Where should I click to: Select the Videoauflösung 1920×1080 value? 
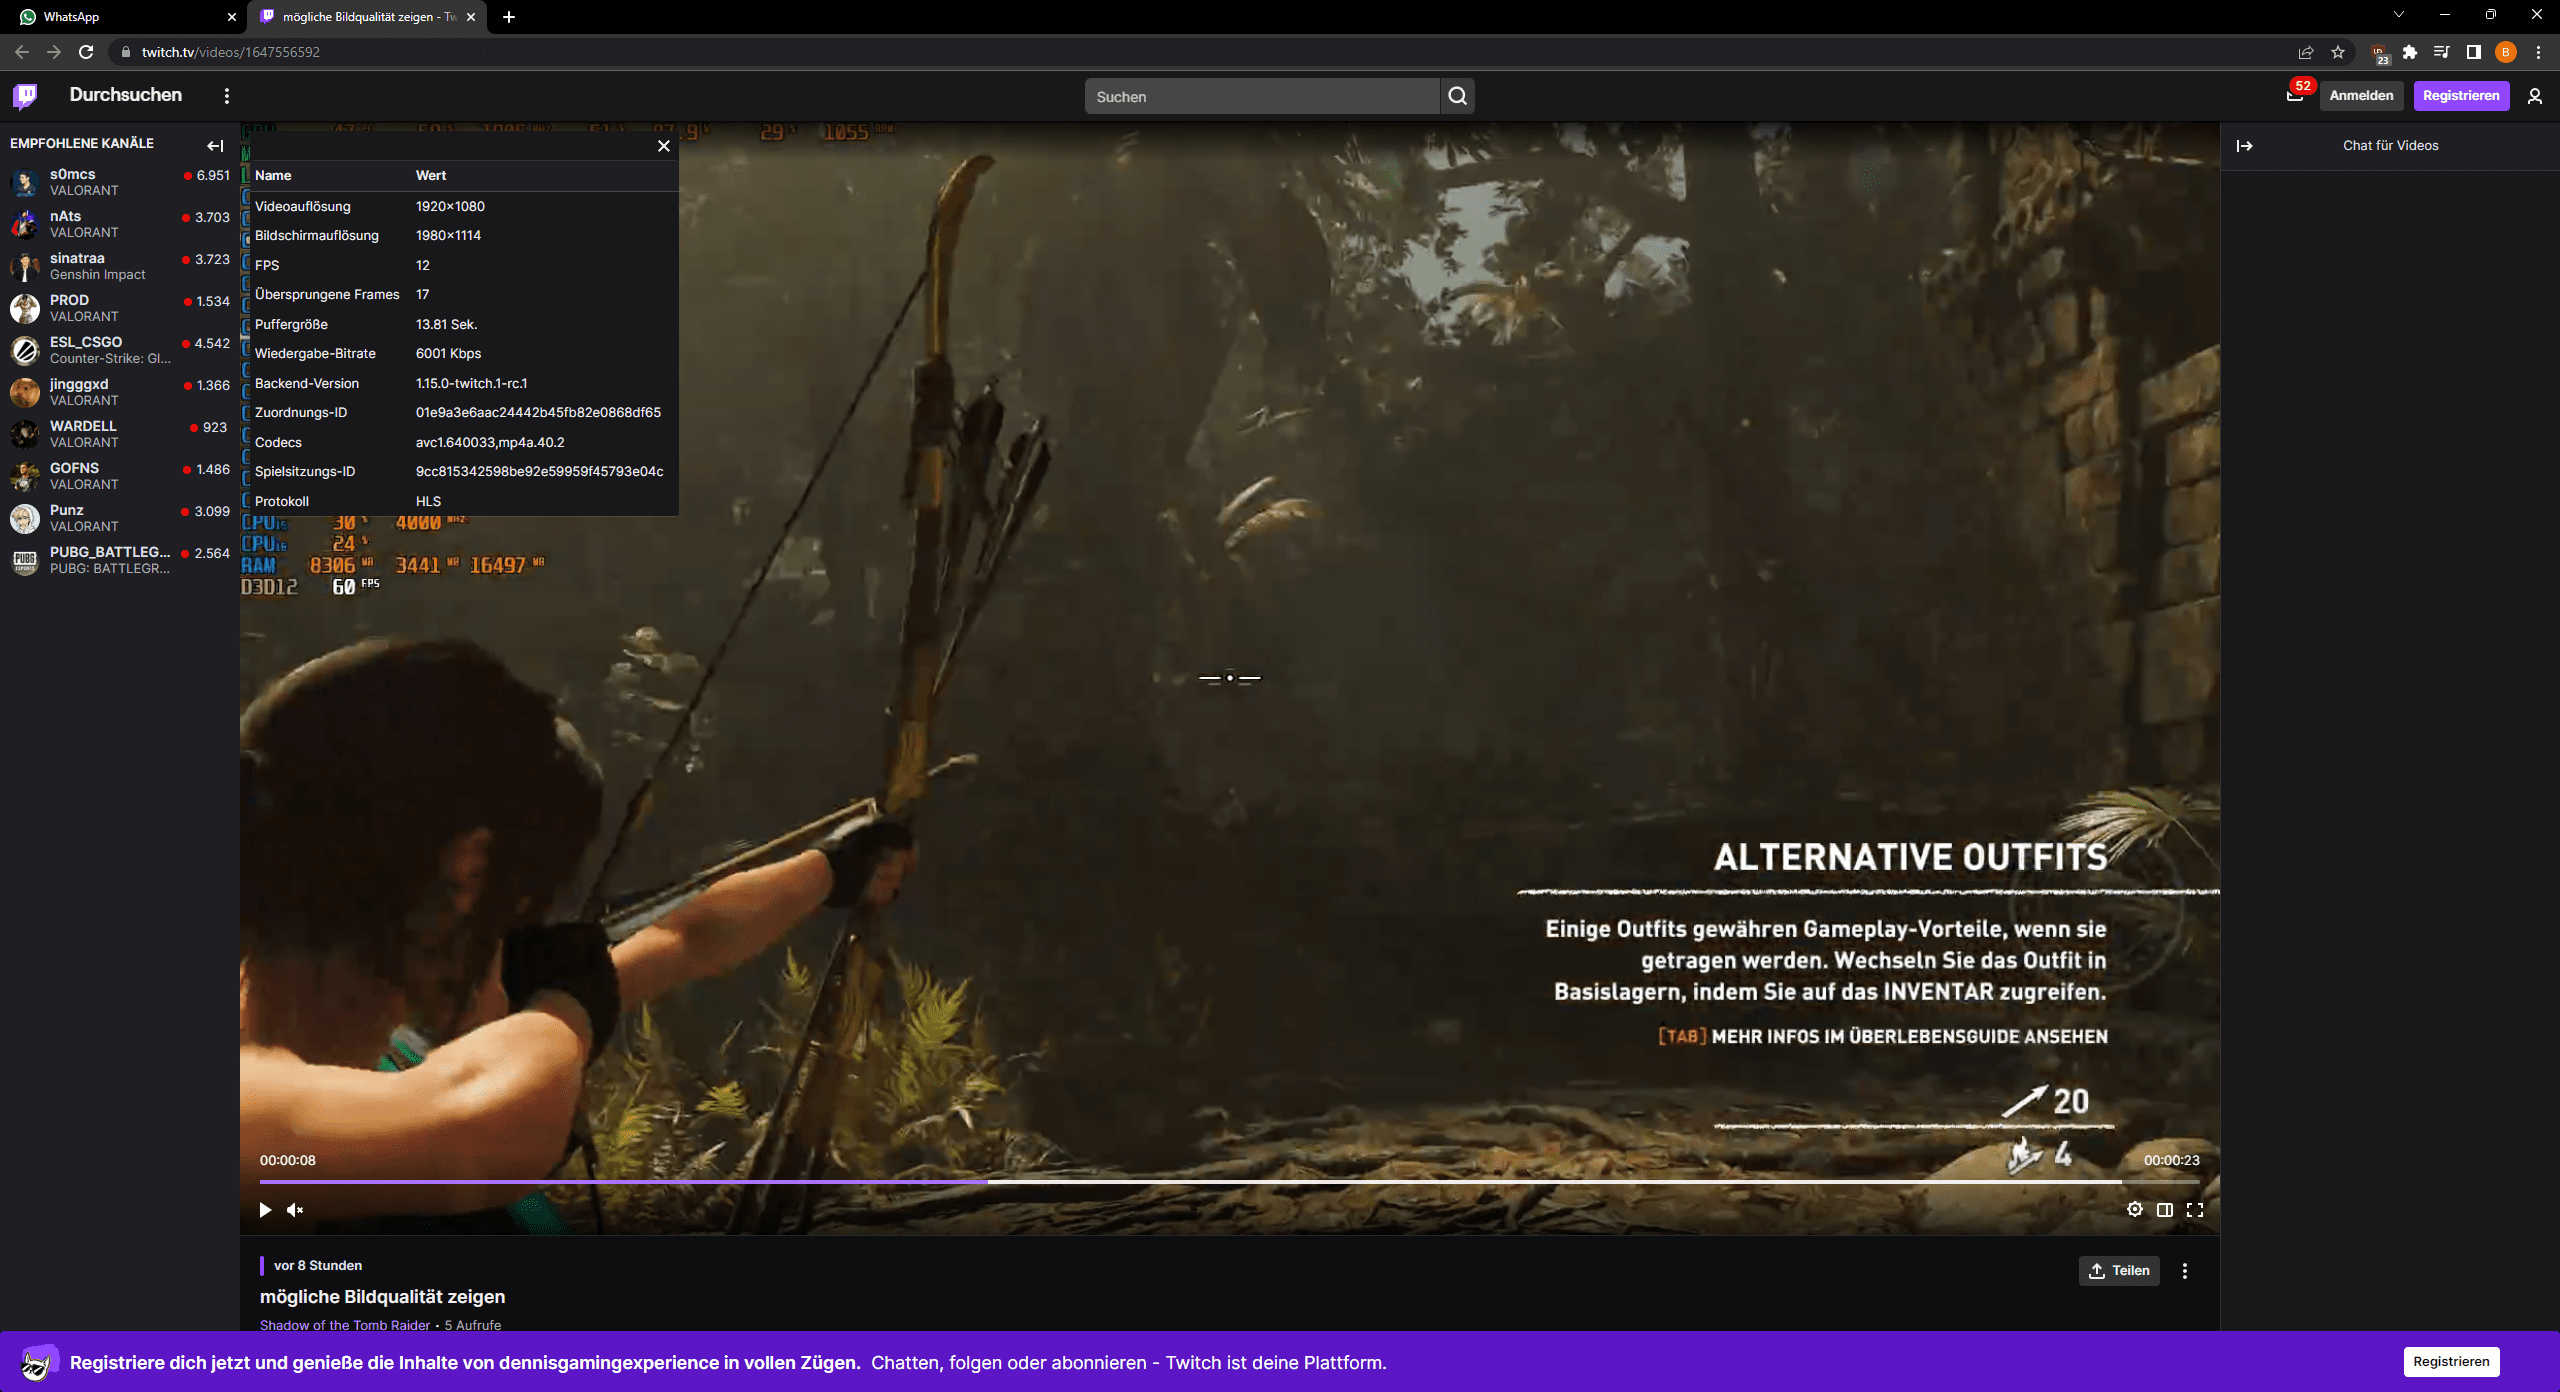(x=450, y=206)
